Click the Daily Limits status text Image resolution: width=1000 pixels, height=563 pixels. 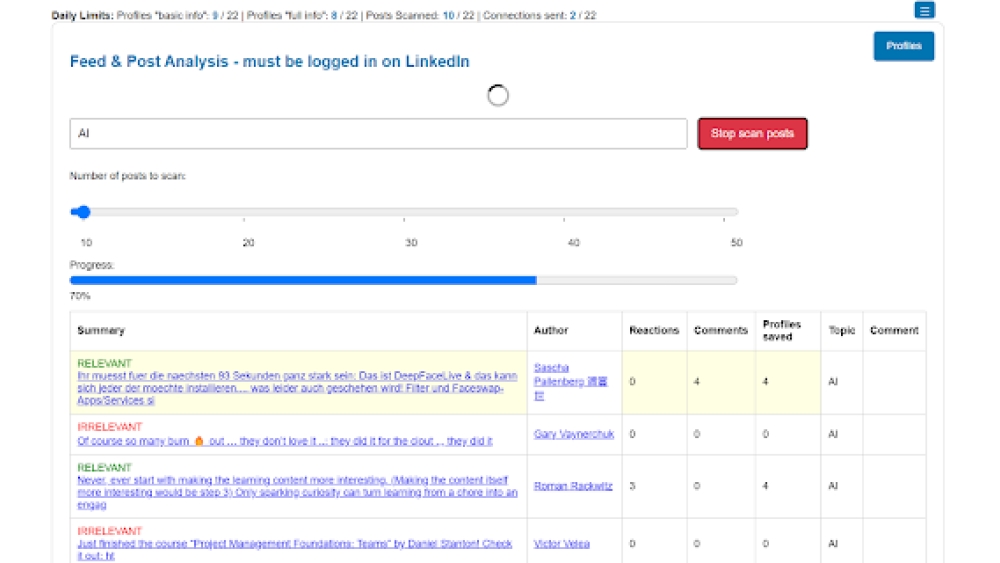(x=323, y=15)
